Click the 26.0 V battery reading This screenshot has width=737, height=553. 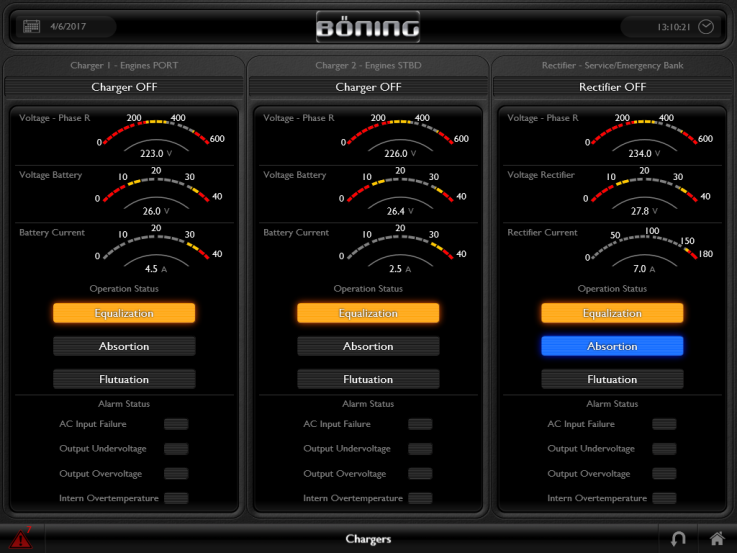click(x=156, y=211)
